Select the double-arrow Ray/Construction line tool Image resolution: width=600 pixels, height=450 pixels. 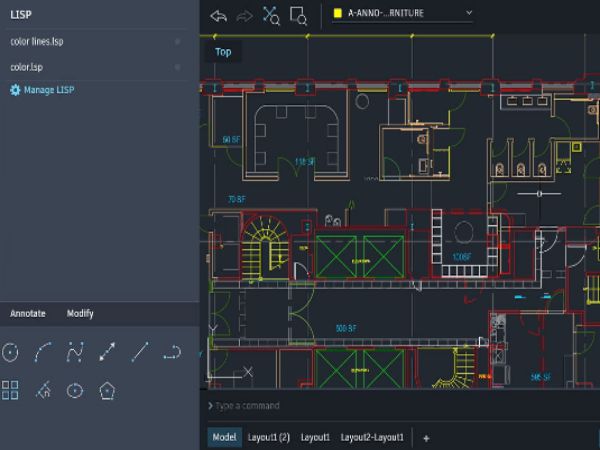[x=107, y=352]
